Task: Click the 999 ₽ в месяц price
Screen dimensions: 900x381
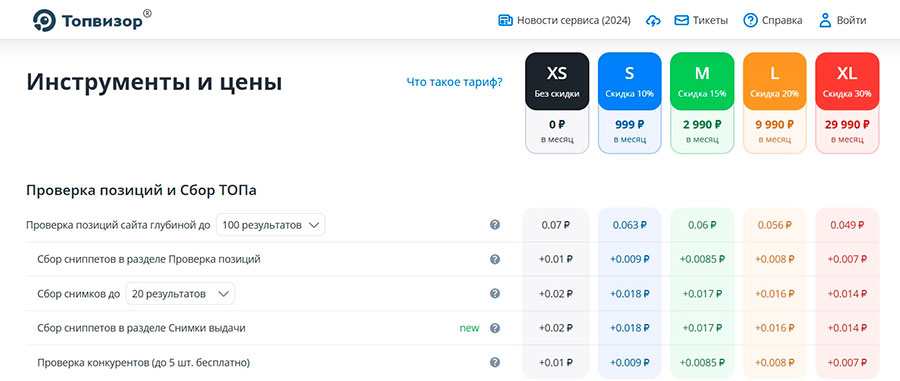Action: coord(630,131)
